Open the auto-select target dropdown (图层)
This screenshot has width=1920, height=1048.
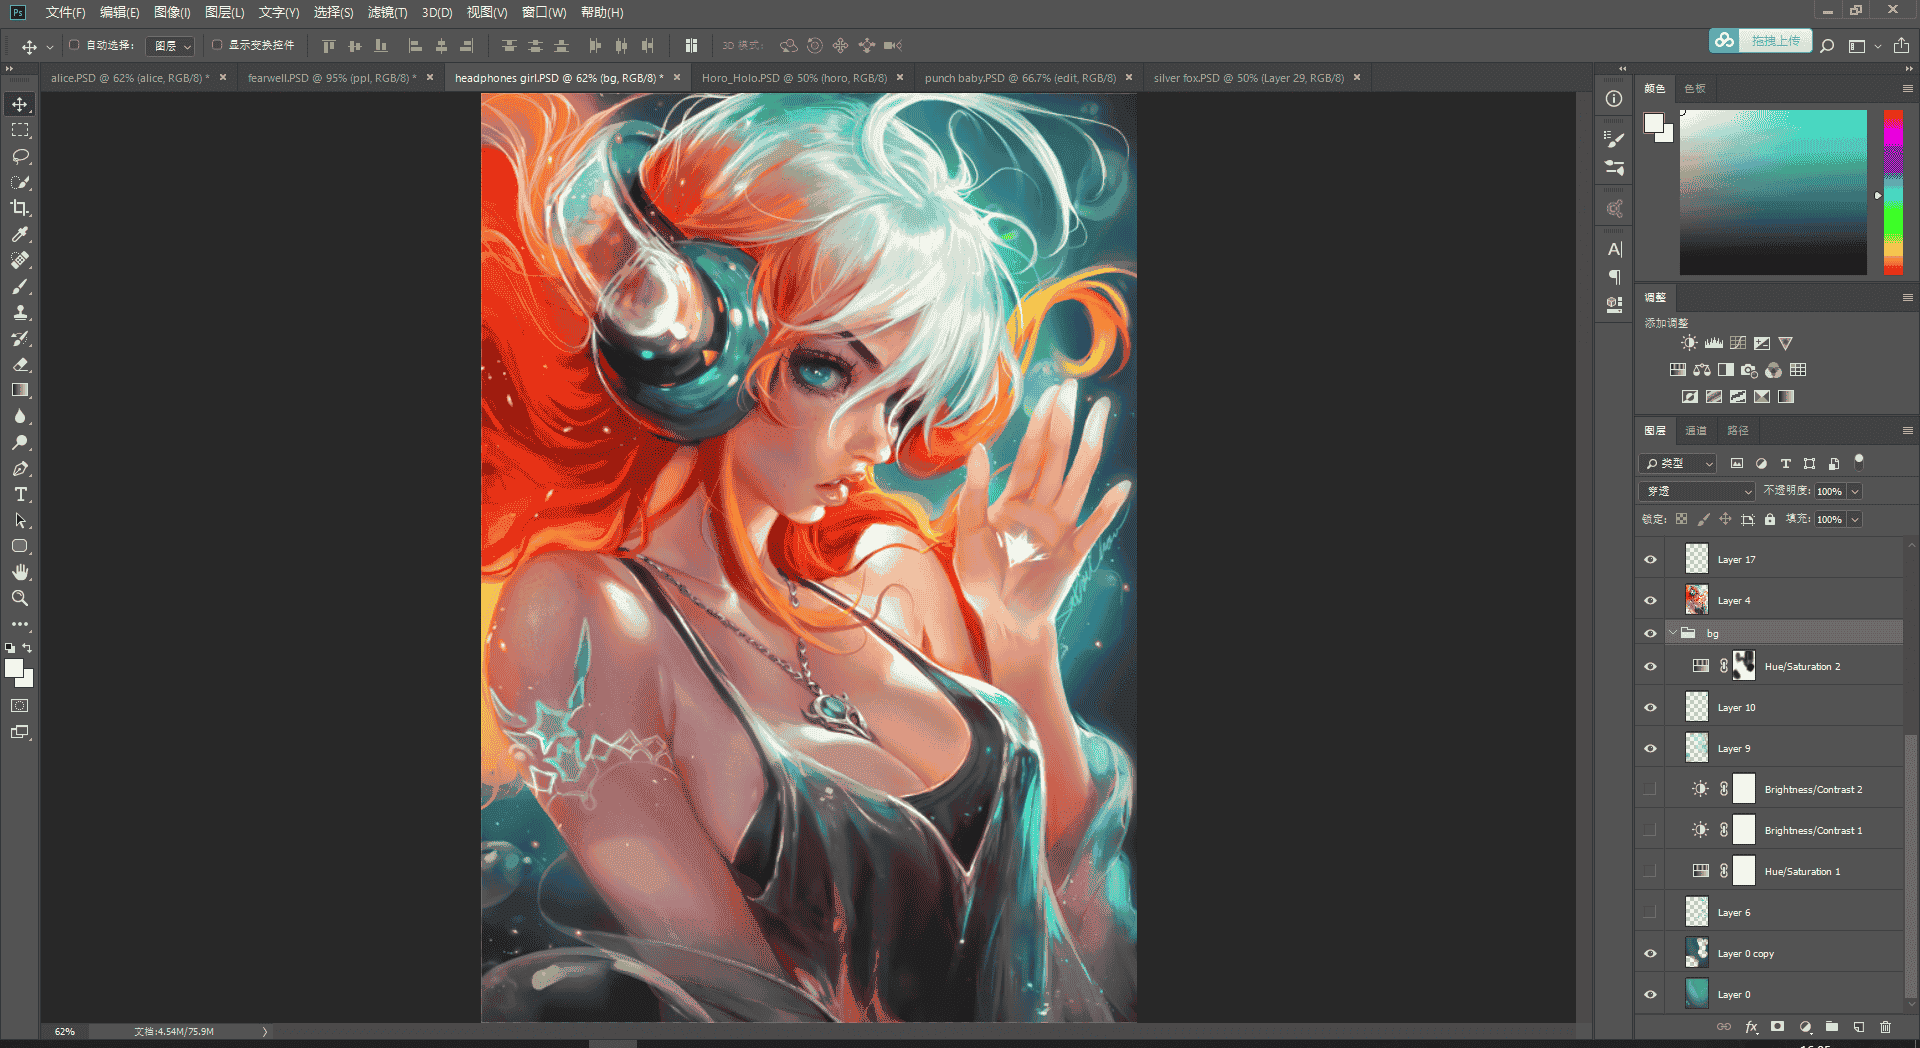pyautogui.click(x=170, y=46)
